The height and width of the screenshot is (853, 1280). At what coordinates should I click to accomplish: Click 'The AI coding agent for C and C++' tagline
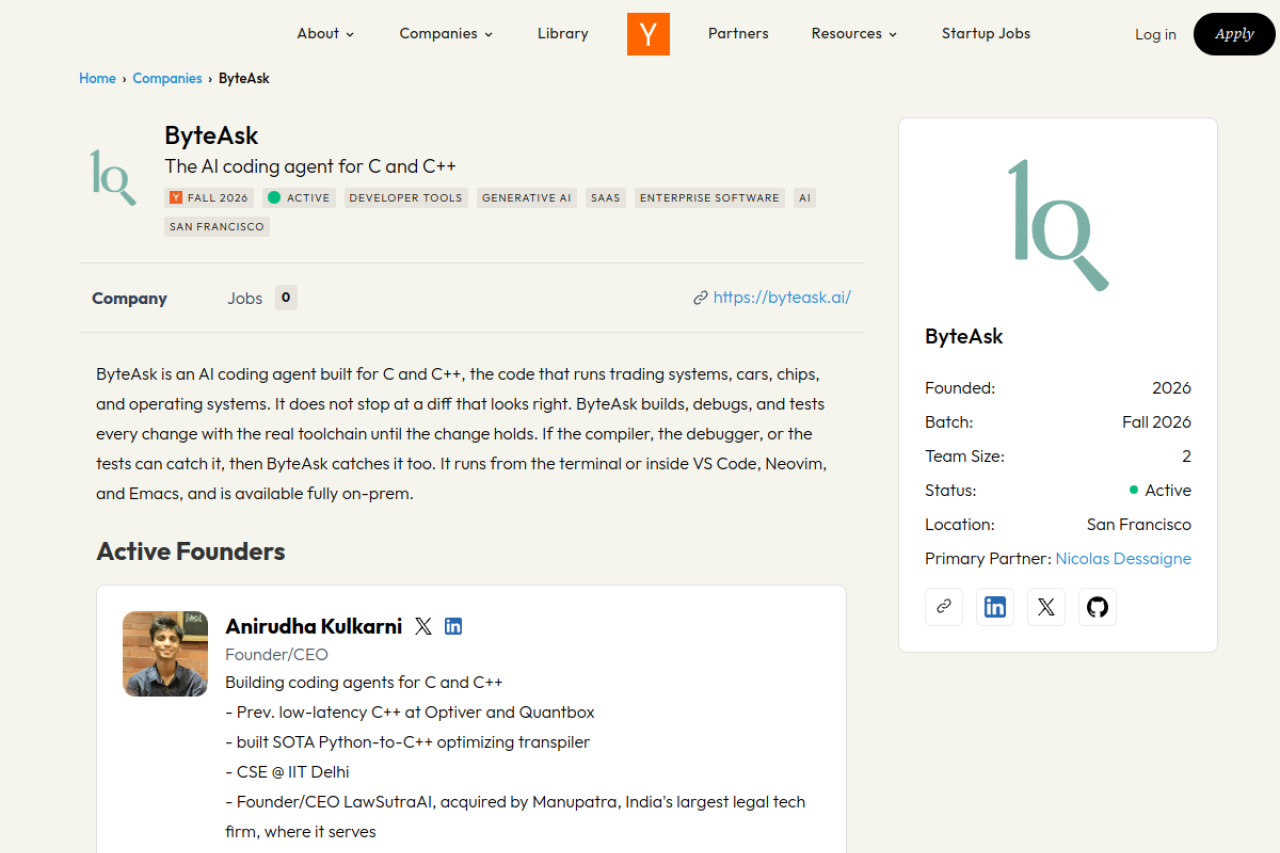[310, 166]
